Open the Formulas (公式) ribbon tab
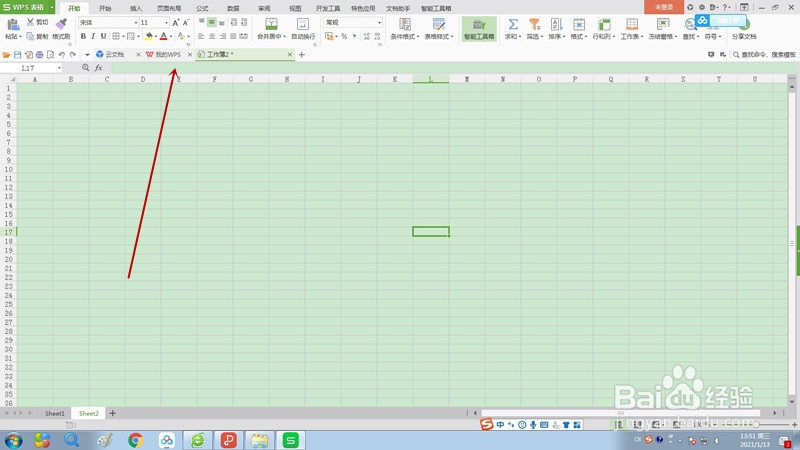This screenshot has width=800, height=450. 203,8
